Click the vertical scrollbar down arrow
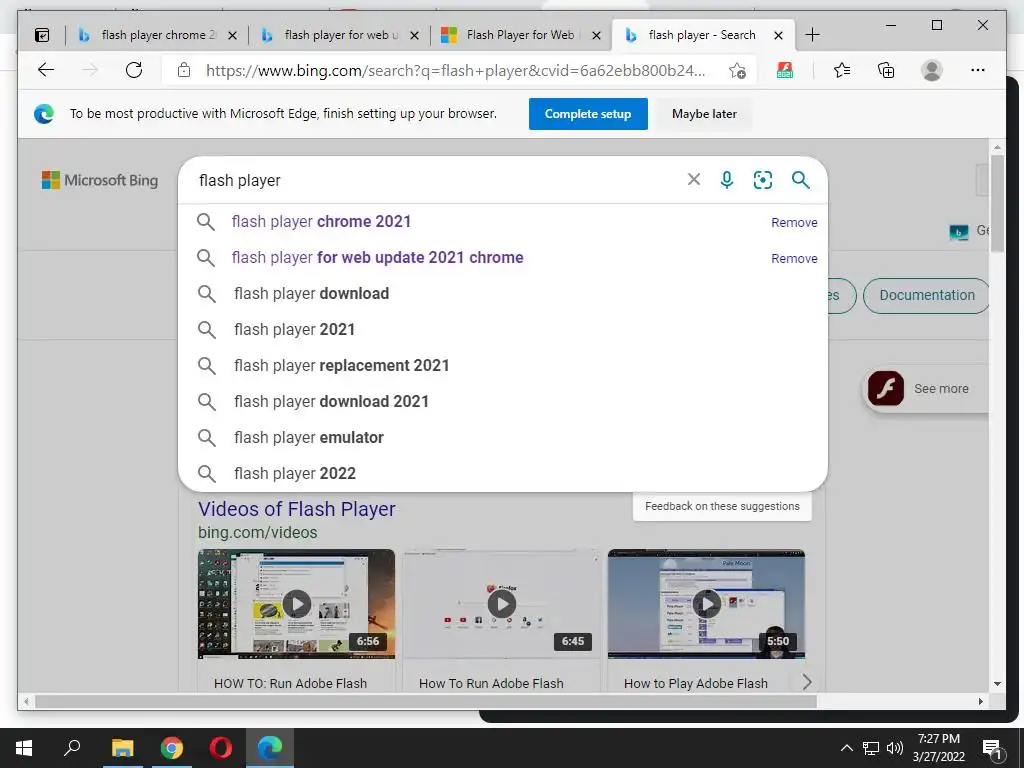 [997, 684]
